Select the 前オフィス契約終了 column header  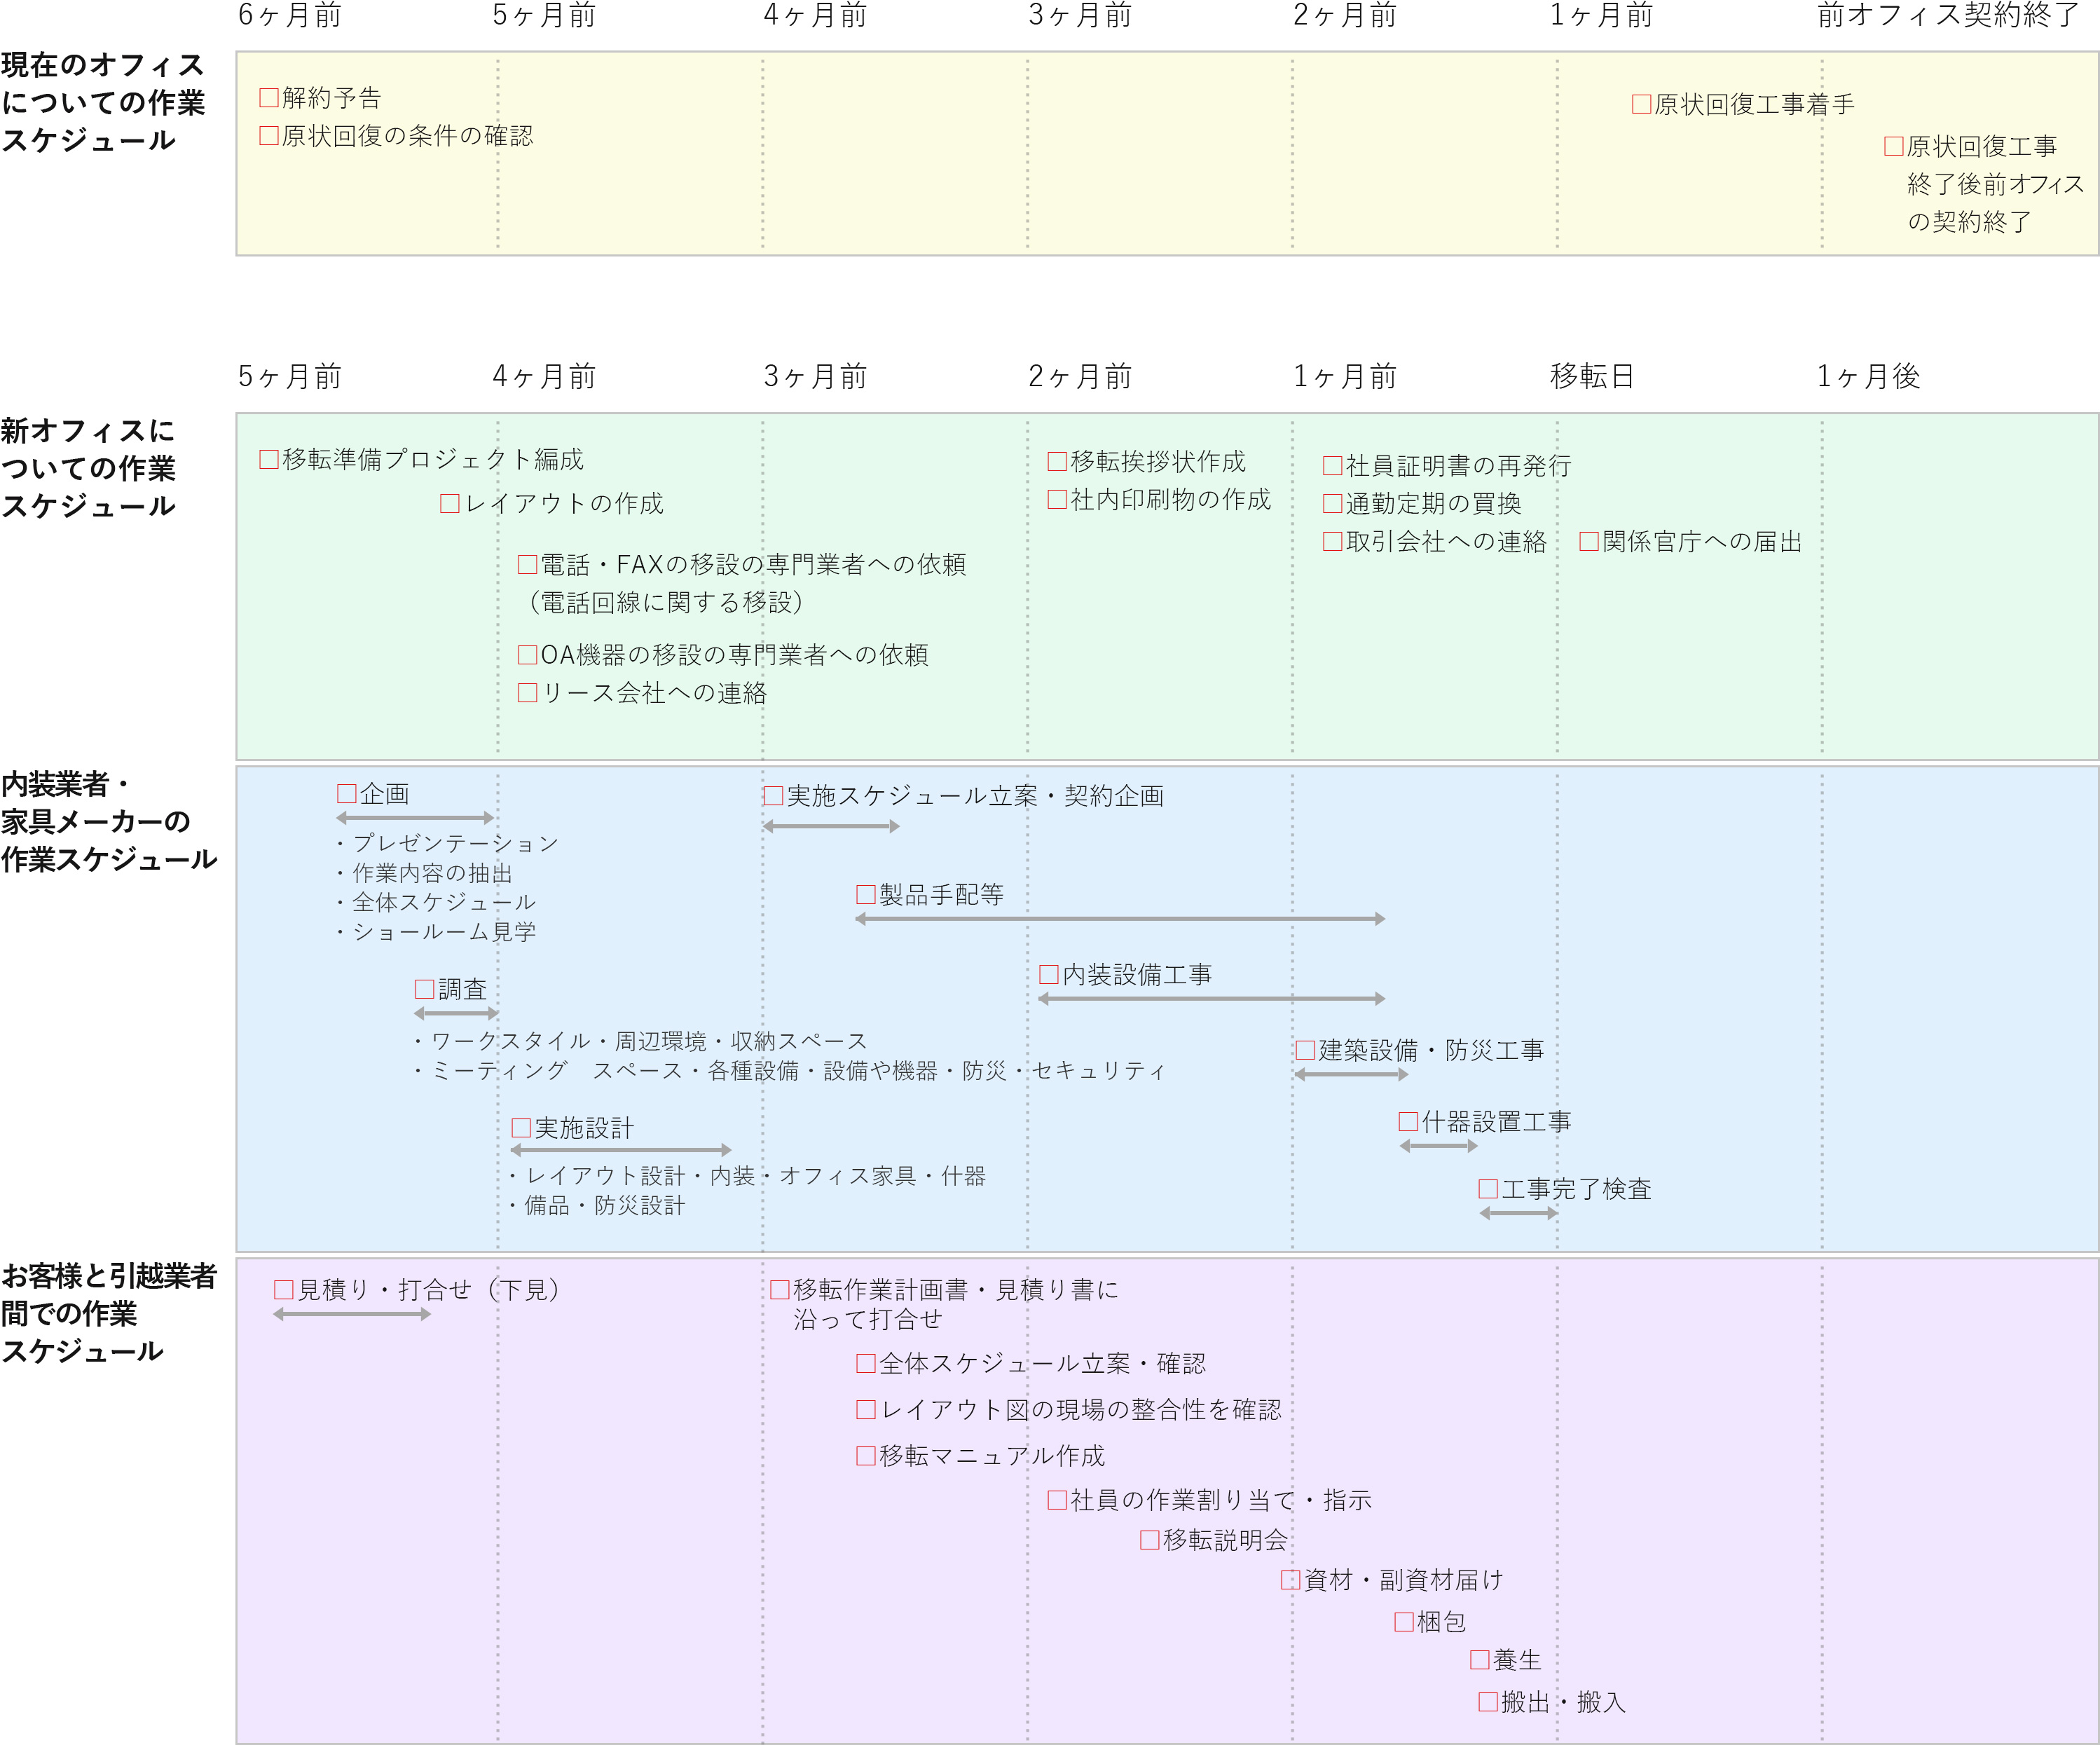pyautogui.click(x=1949, y=15)
